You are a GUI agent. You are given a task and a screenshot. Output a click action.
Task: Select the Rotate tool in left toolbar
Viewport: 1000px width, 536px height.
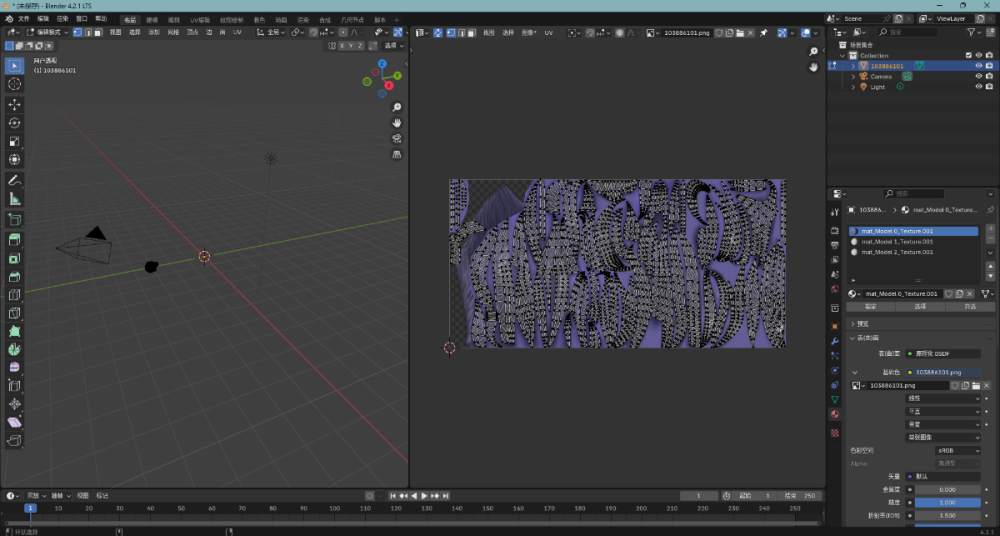(15, 123)
